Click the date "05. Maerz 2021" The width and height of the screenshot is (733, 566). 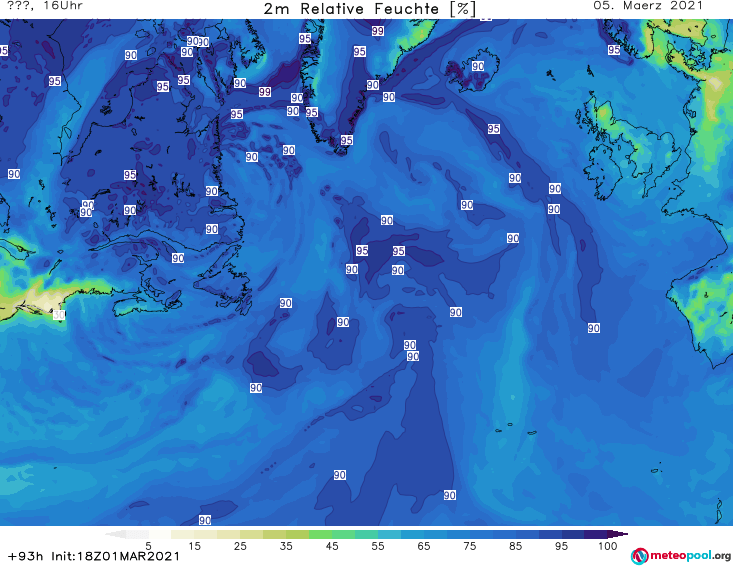(648, 6)
